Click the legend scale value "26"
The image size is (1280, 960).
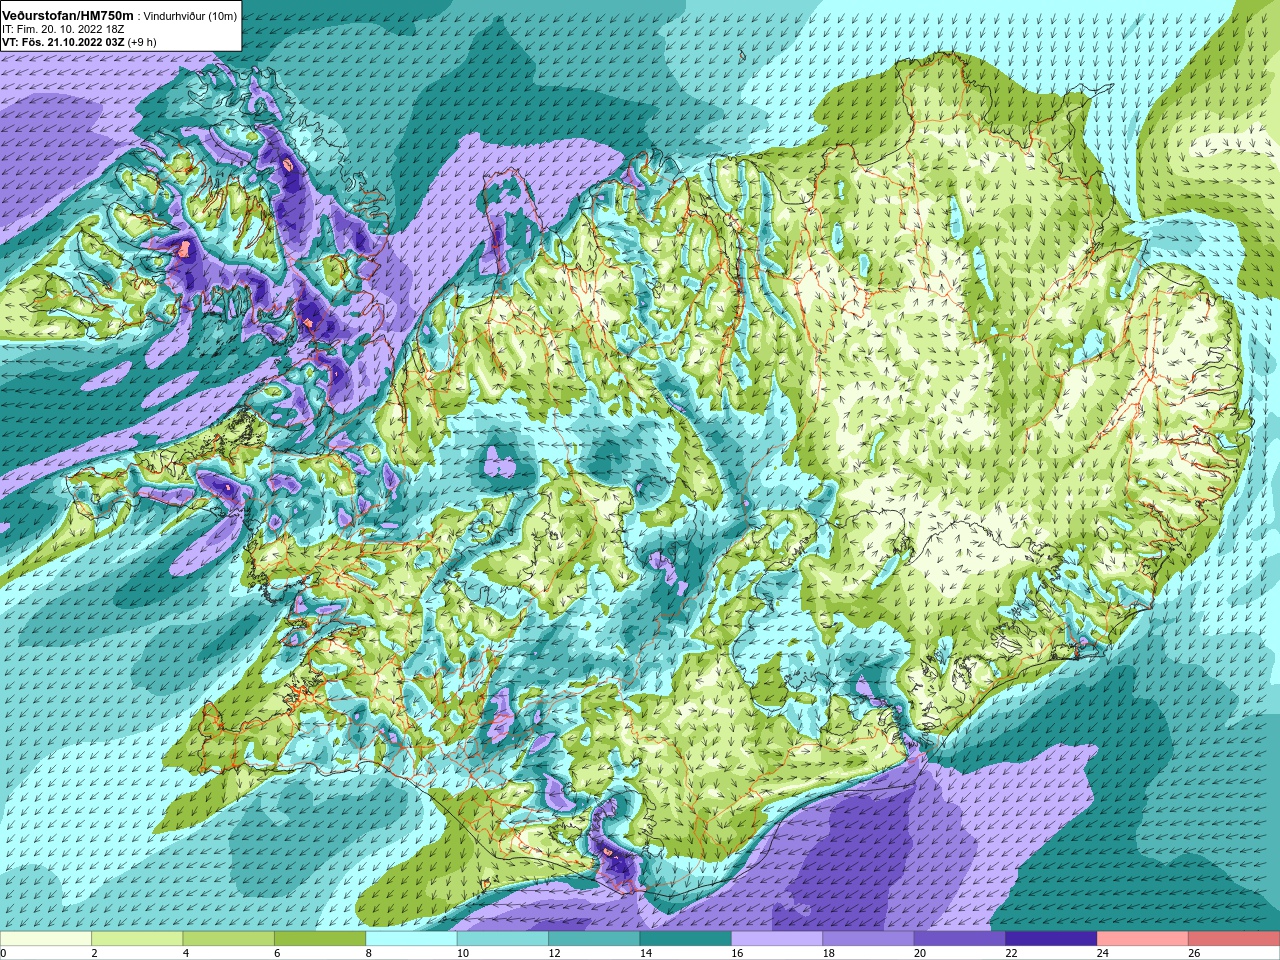coord(1195,953)
